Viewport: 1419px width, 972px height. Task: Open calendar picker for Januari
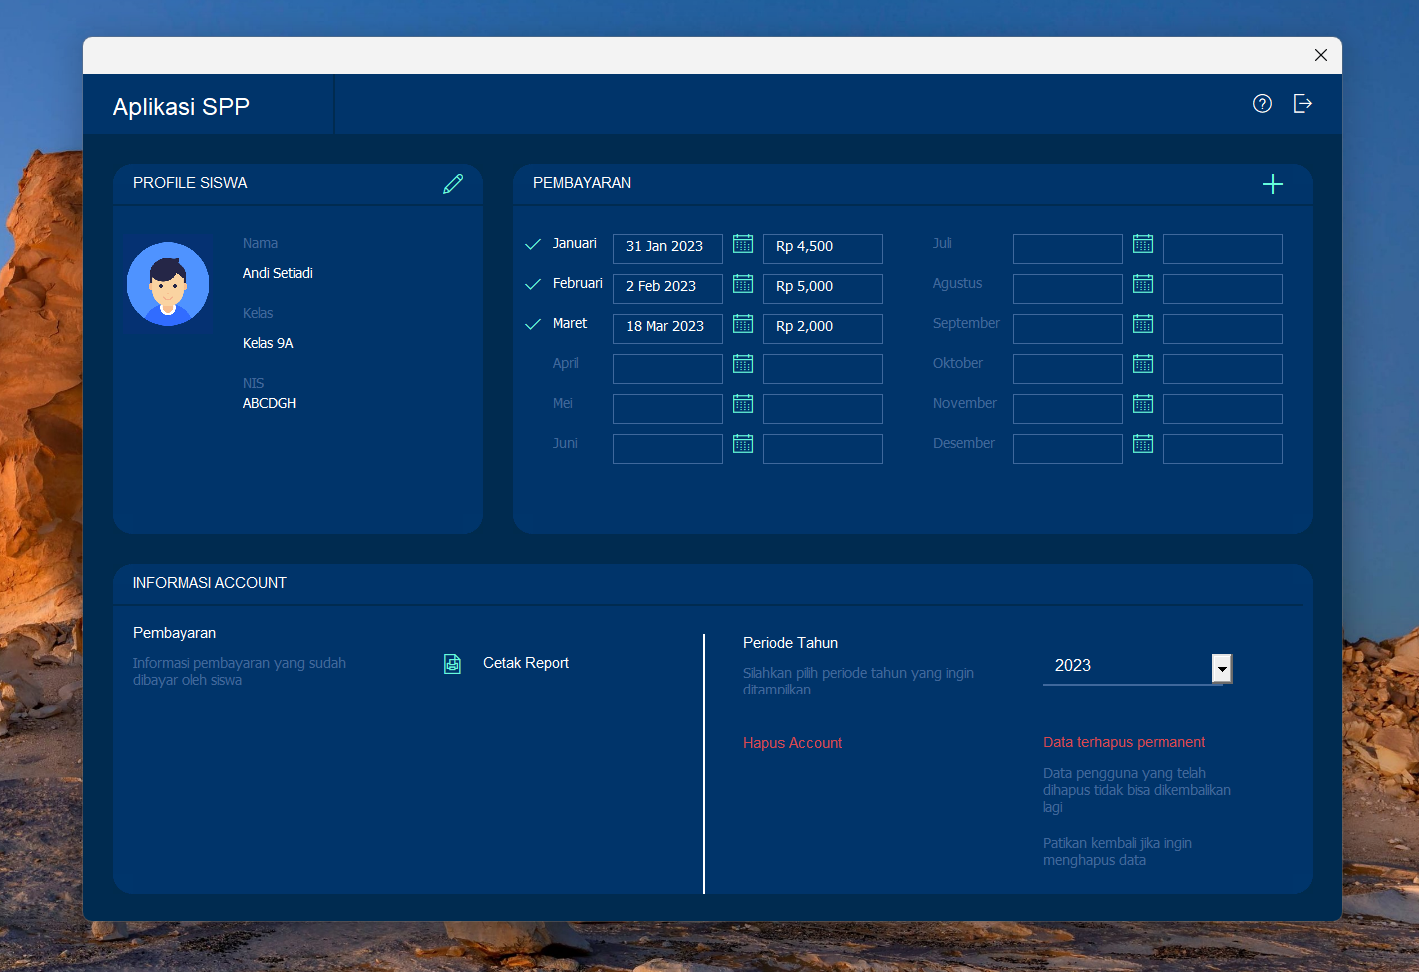tap(743, 244)
